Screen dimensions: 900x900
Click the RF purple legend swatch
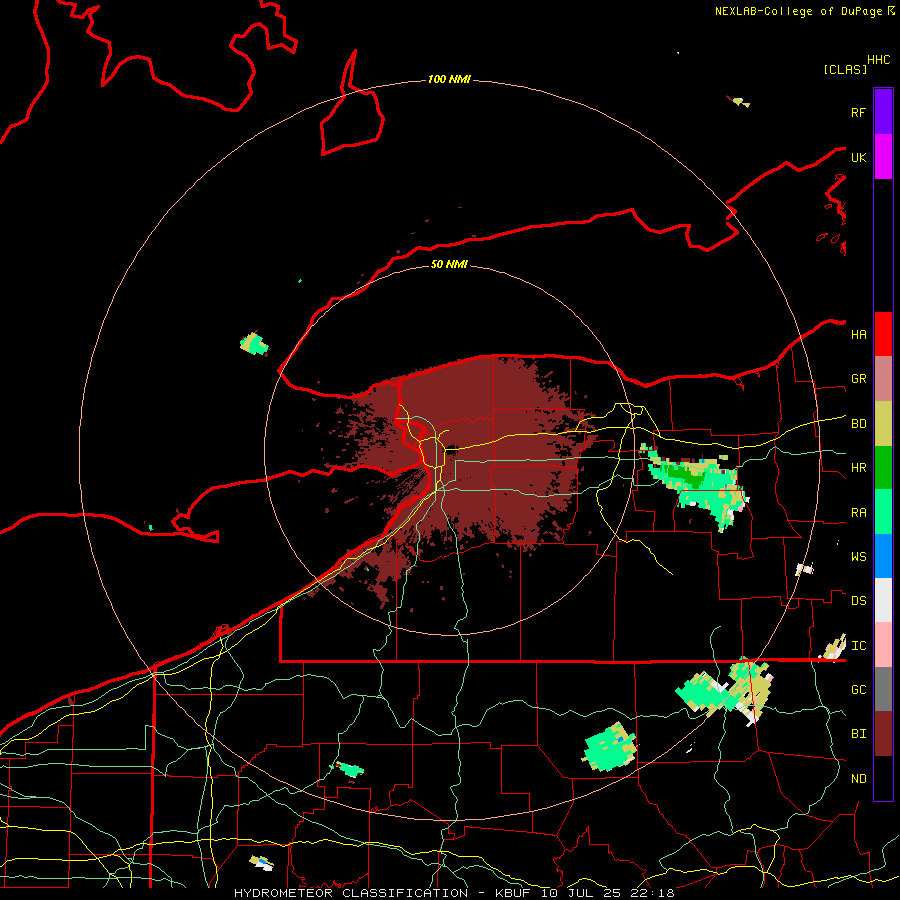[x=883, y=112]
